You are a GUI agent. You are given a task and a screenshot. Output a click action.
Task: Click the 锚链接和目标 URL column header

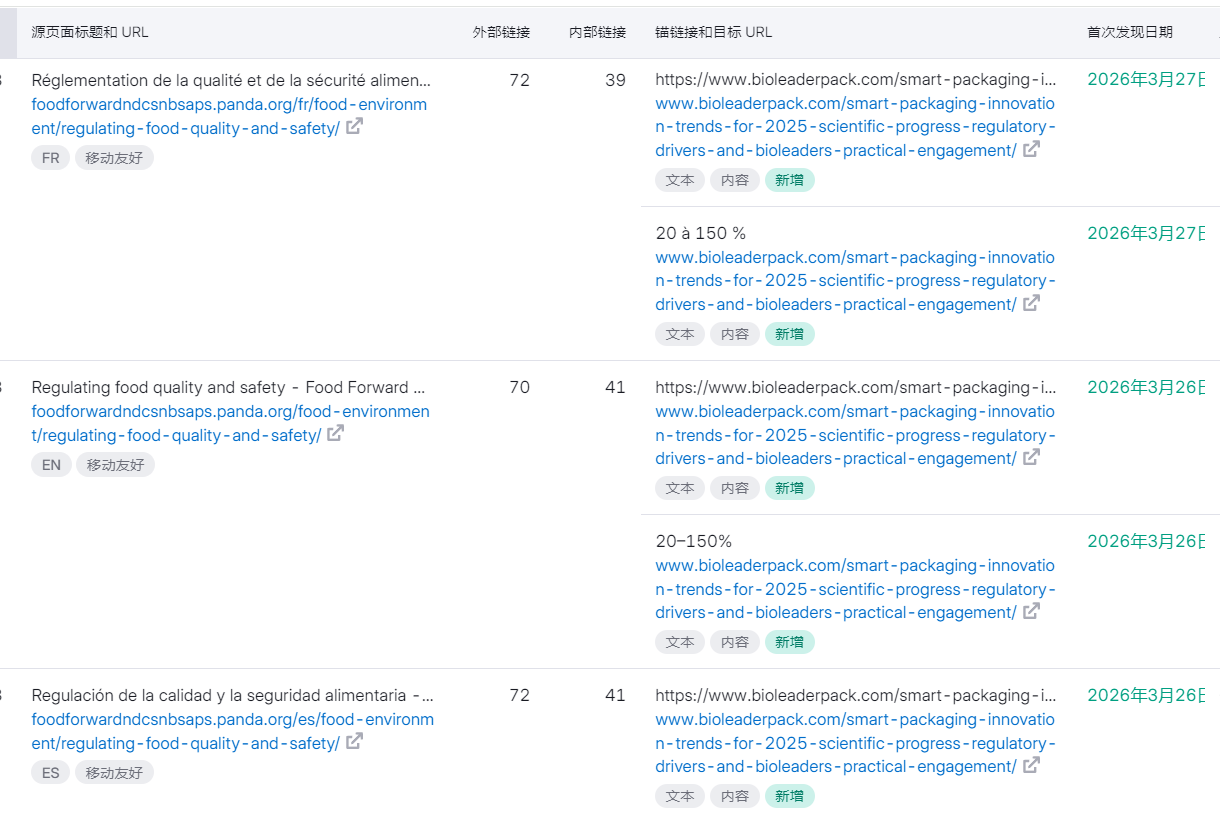(713, 32)
